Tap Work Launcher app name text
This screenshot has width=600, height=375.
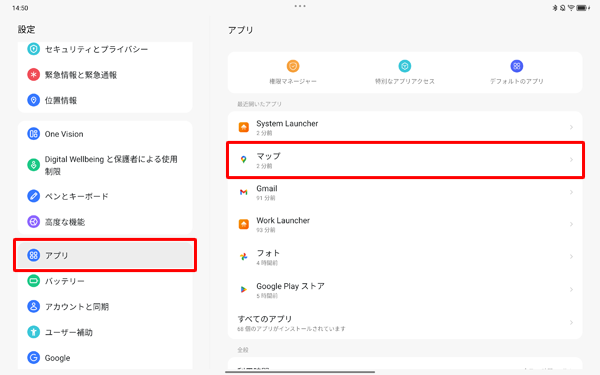tap(283, 220)
